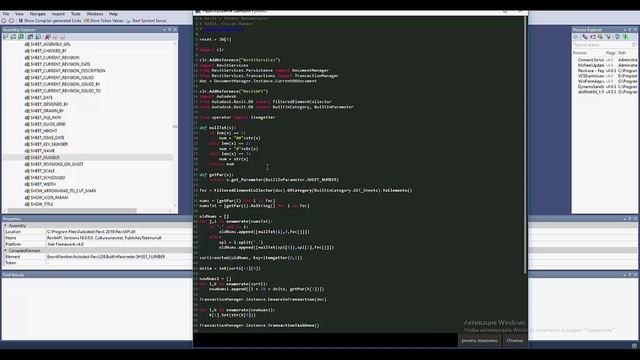
Task: Select SHEET_CURRENT_REVISION_ISSUED_BY item
Action: [x=65, y=84]
